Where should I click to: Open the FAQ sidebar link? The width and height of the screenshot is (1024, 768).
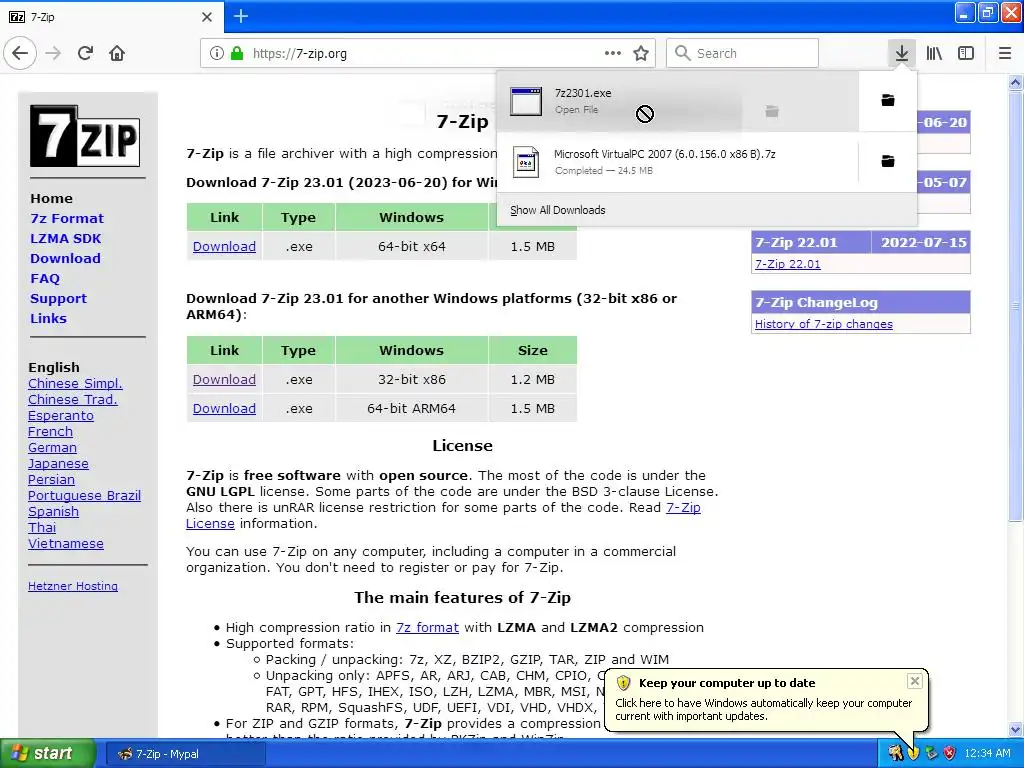(x=45, y=279)
